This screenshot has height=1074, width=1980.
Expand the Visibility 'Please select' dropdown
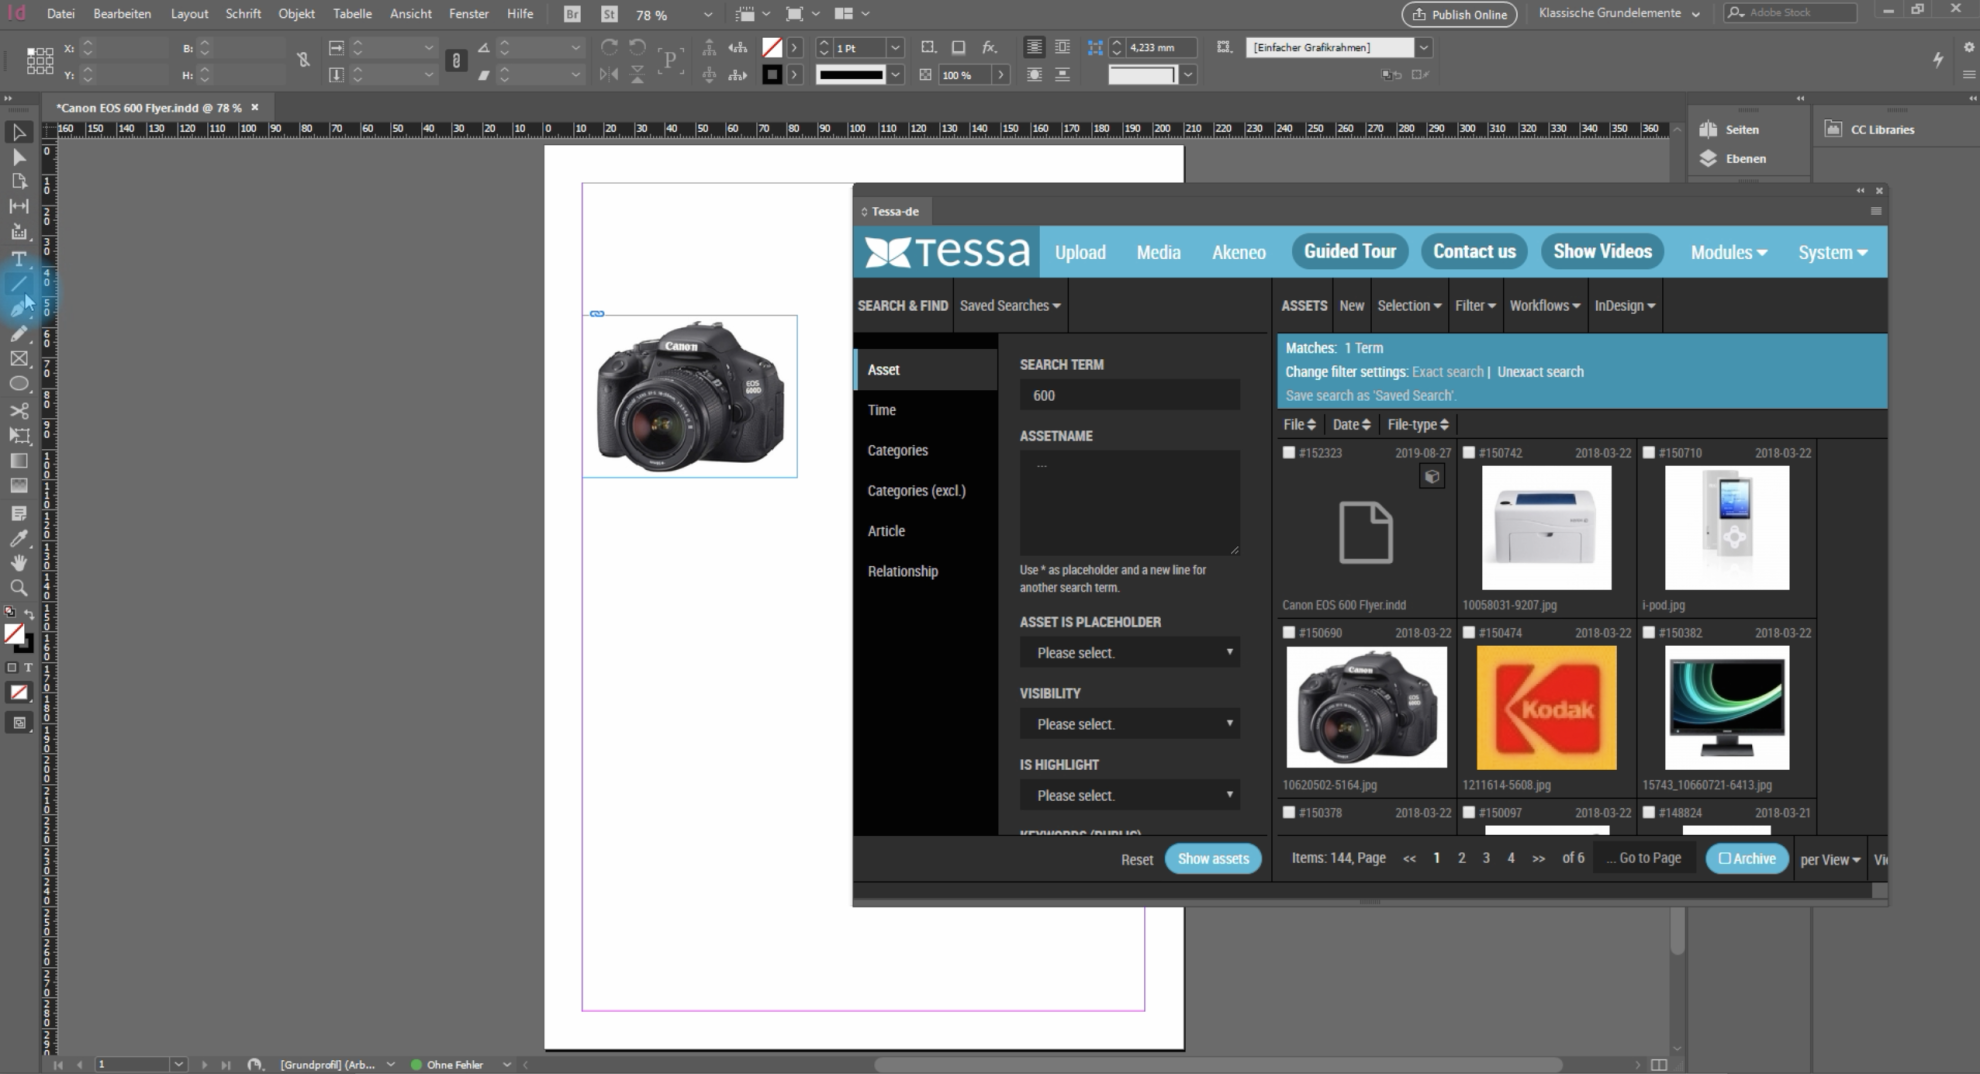(1129, 724)
